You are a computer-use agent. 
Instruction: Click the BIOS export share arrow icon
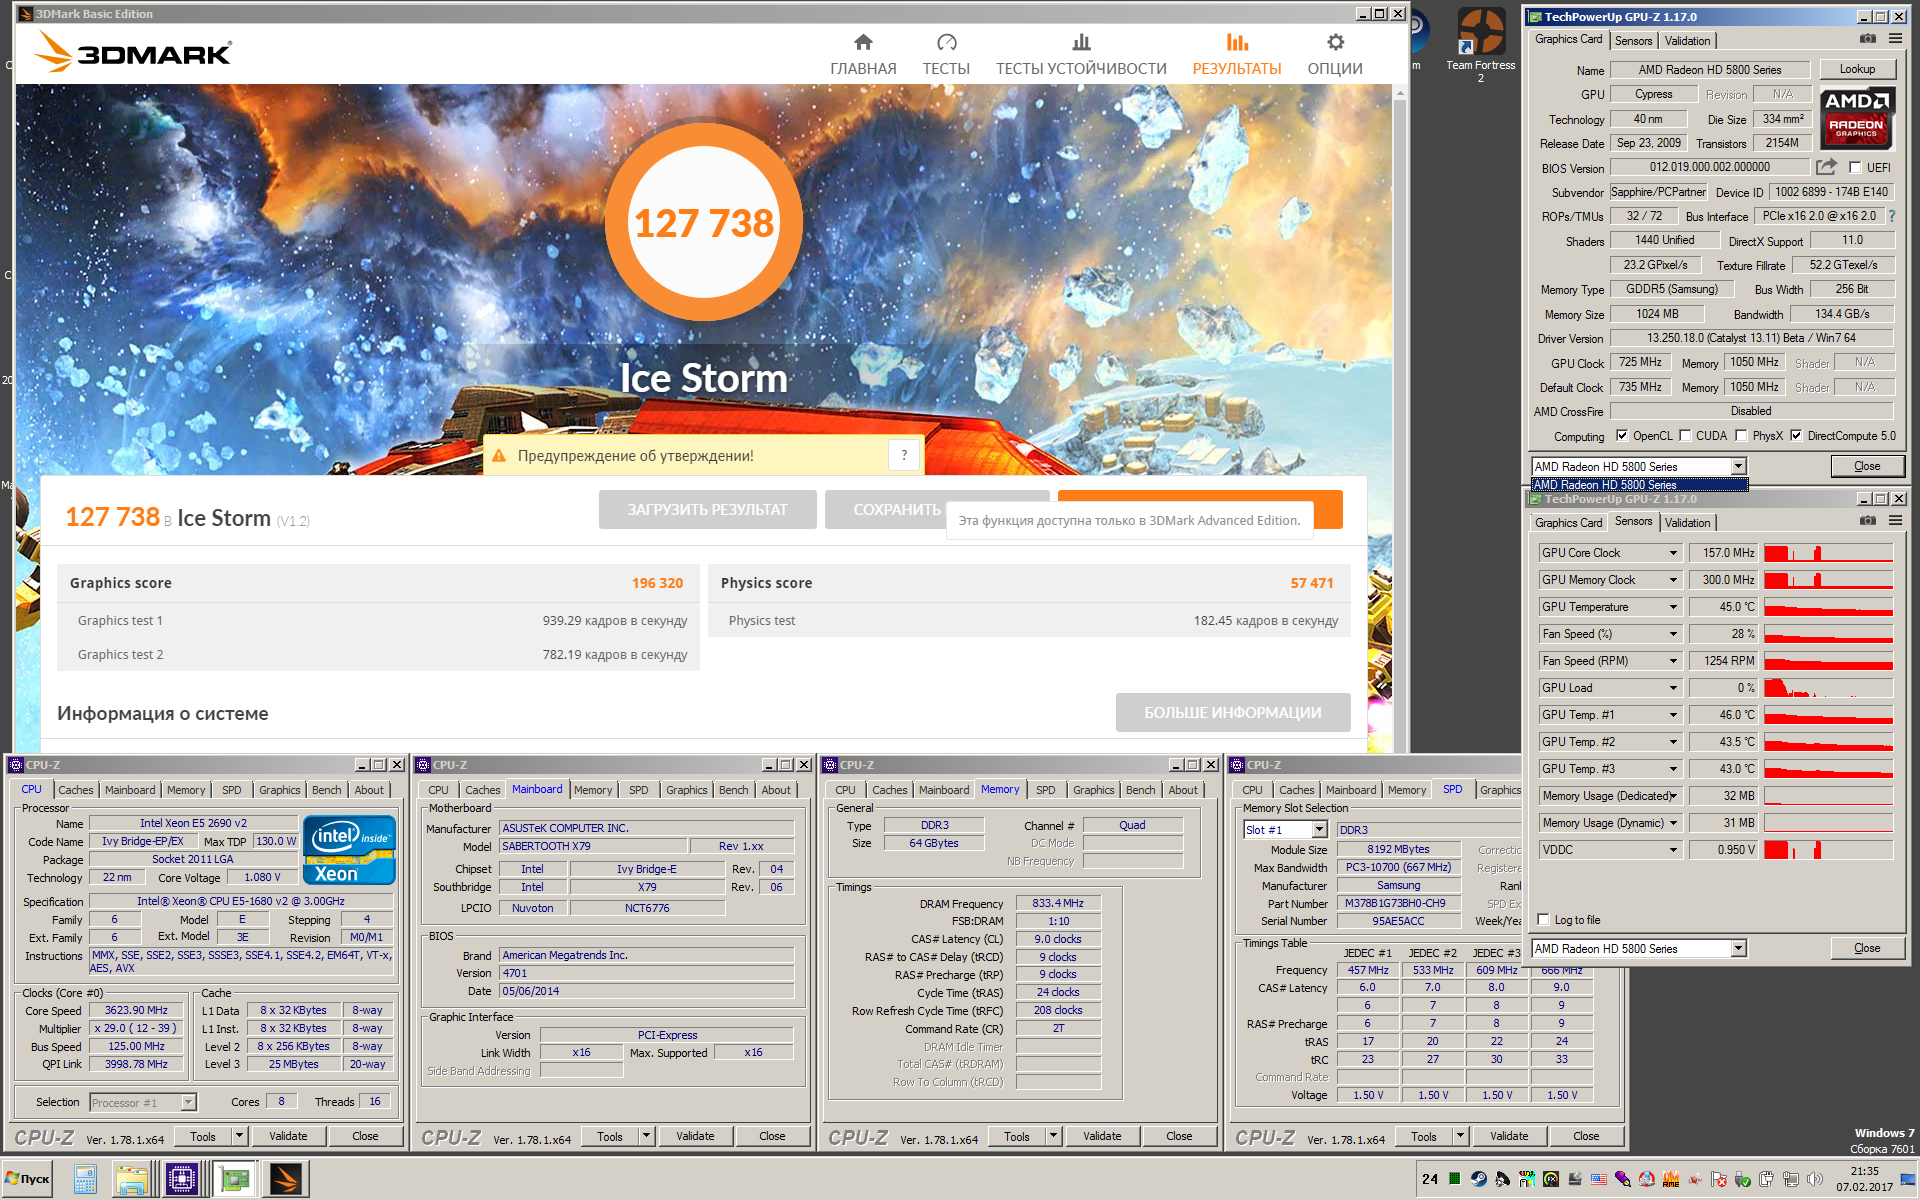pos(1826,167)
